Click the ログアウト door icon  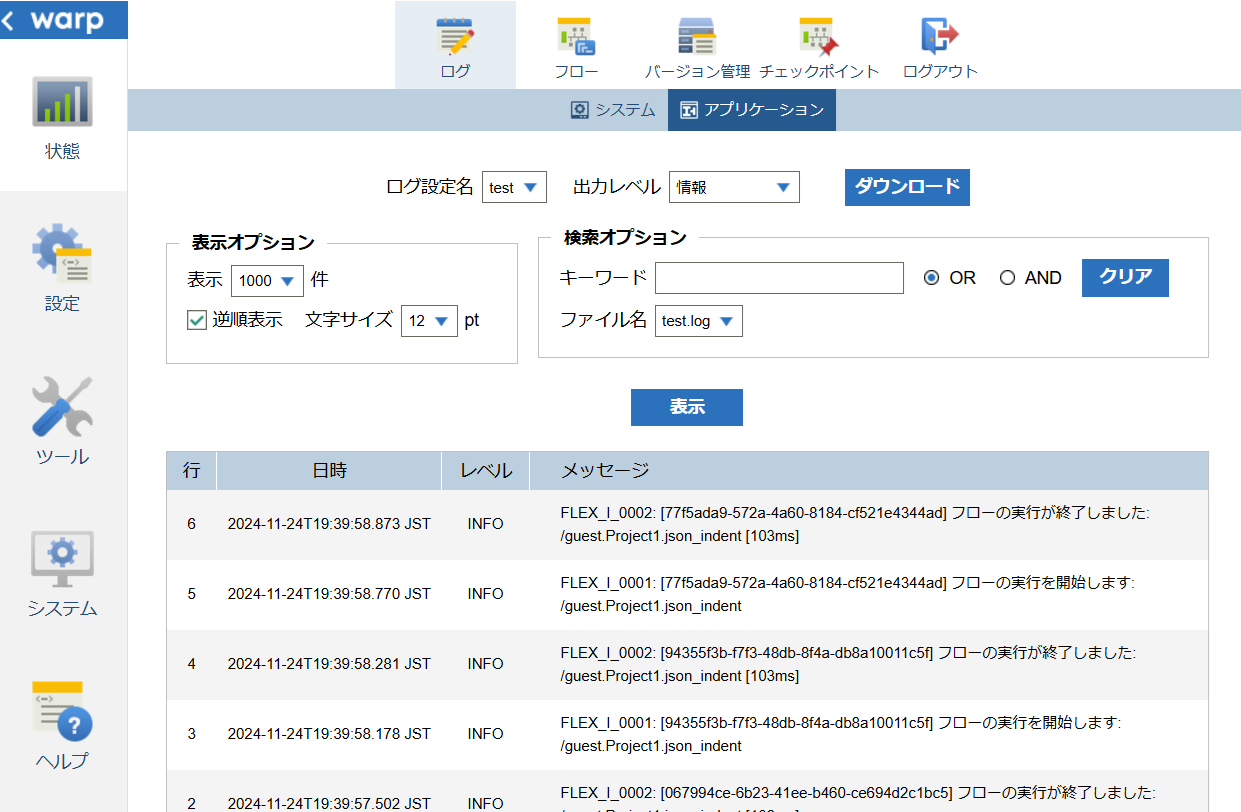tap(940, 36)
